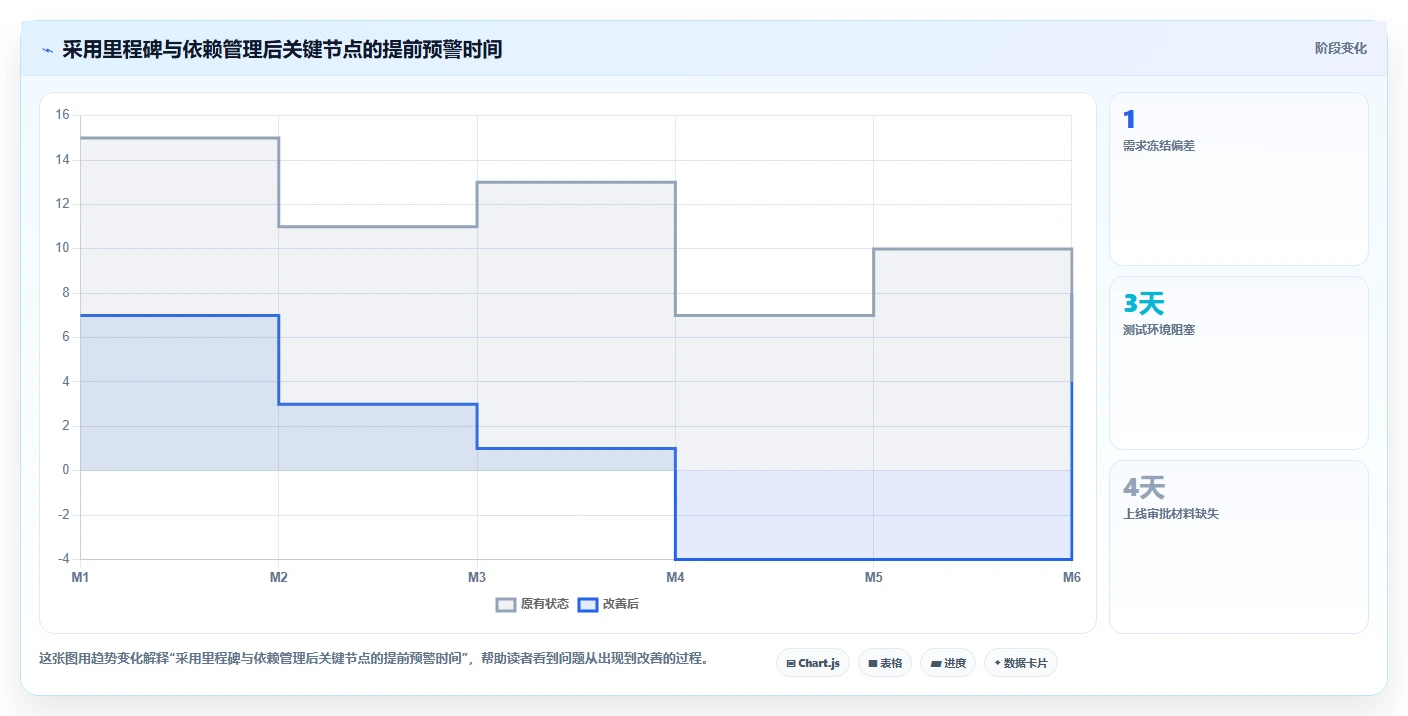Open the 上线审批材料缺失 data card
The width and height of the screenshot is (1408, 716).
coord(1238,547)
